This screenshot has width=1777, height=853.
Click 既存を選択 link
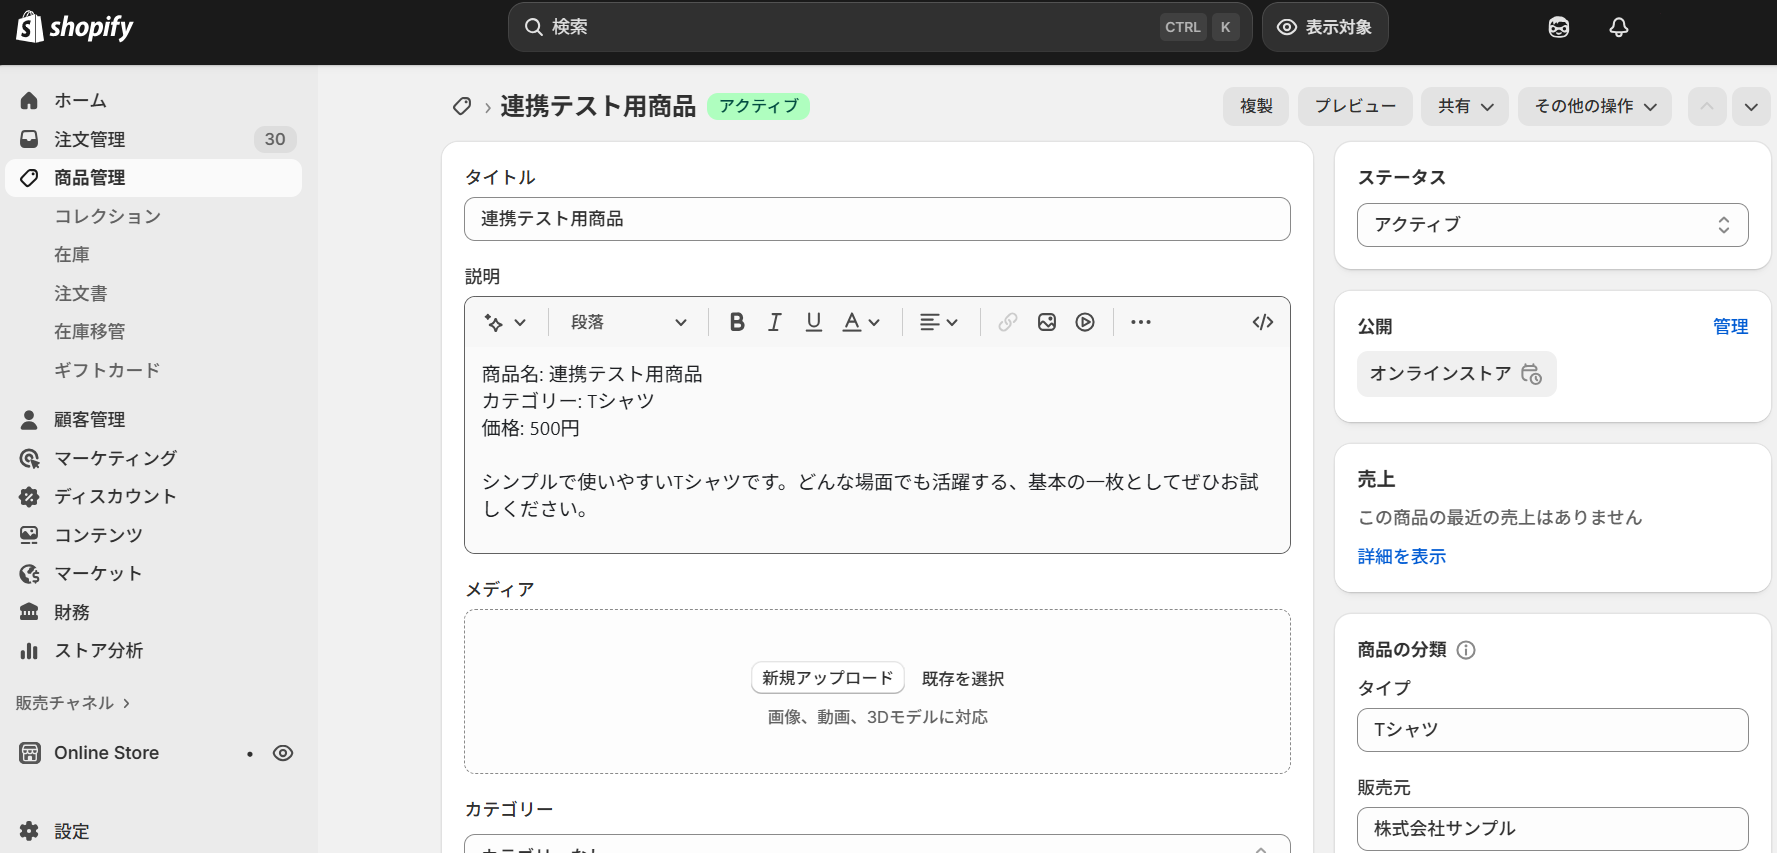(x=963, y=679)
